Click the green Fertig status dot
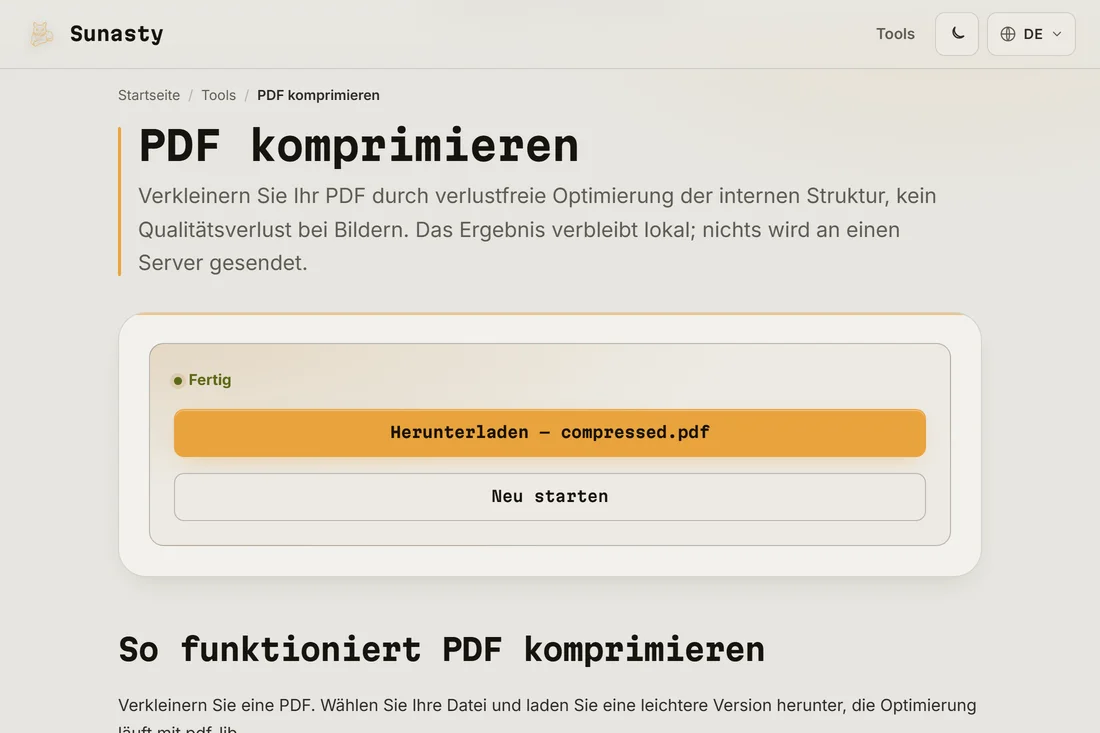The height and width of the screenshot is (733, 1100). 177,381
